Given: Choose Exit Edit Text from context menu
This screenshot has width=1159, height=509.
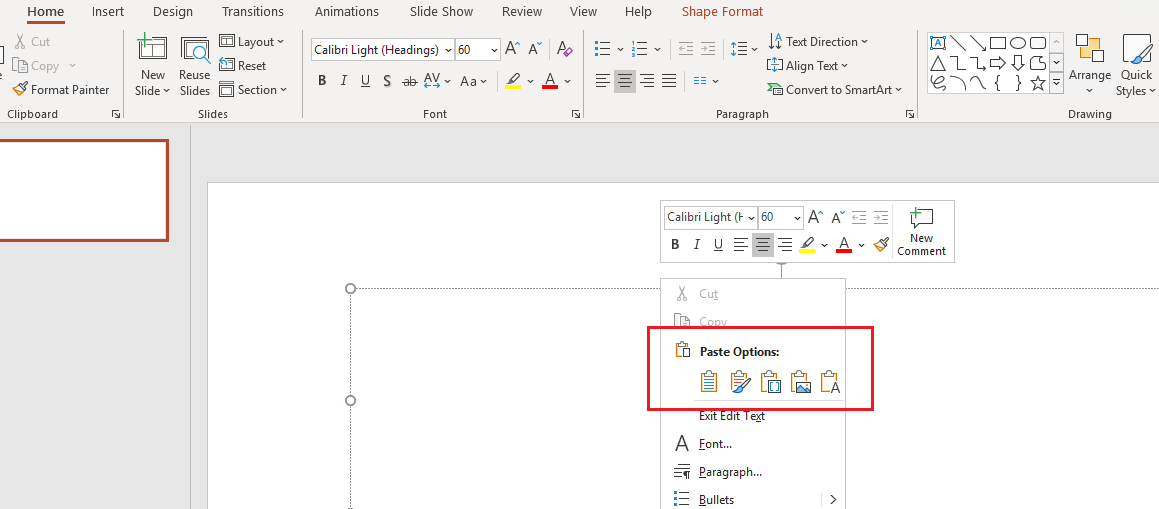Looking at the screenshot, I should click(x=732, y=416).
